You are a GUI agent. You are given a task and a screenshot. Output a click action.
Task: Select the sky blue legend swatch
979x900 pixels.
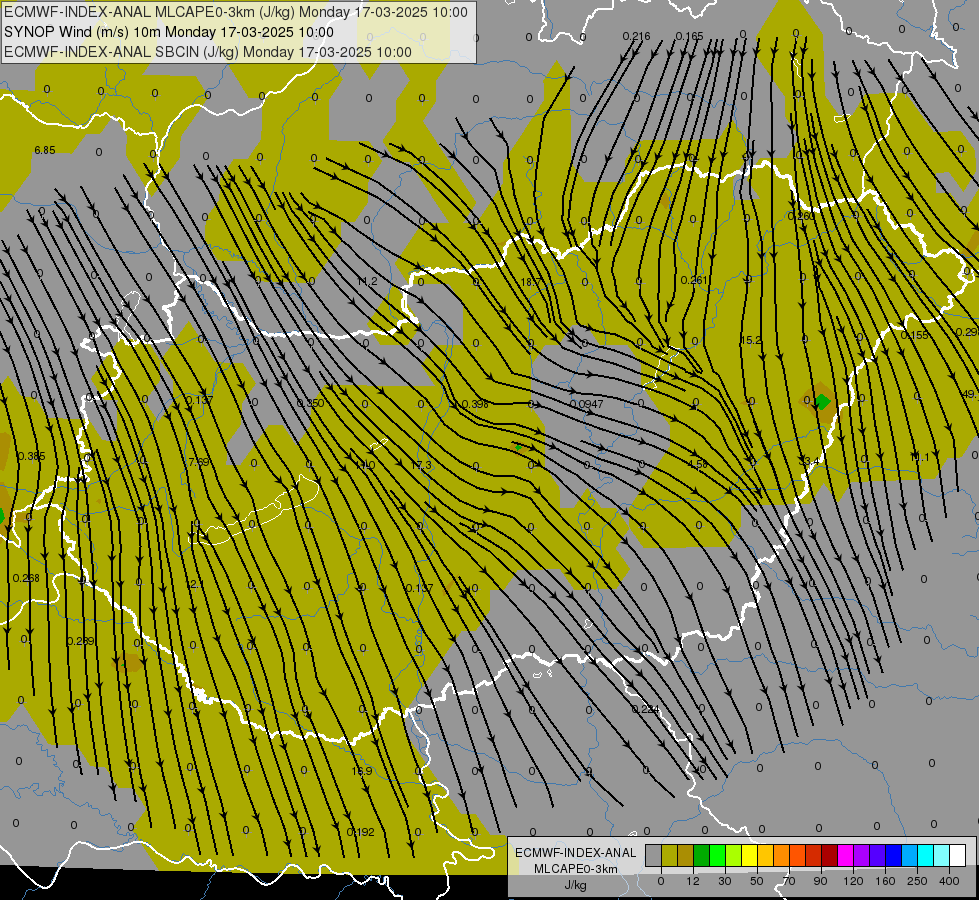910,855
